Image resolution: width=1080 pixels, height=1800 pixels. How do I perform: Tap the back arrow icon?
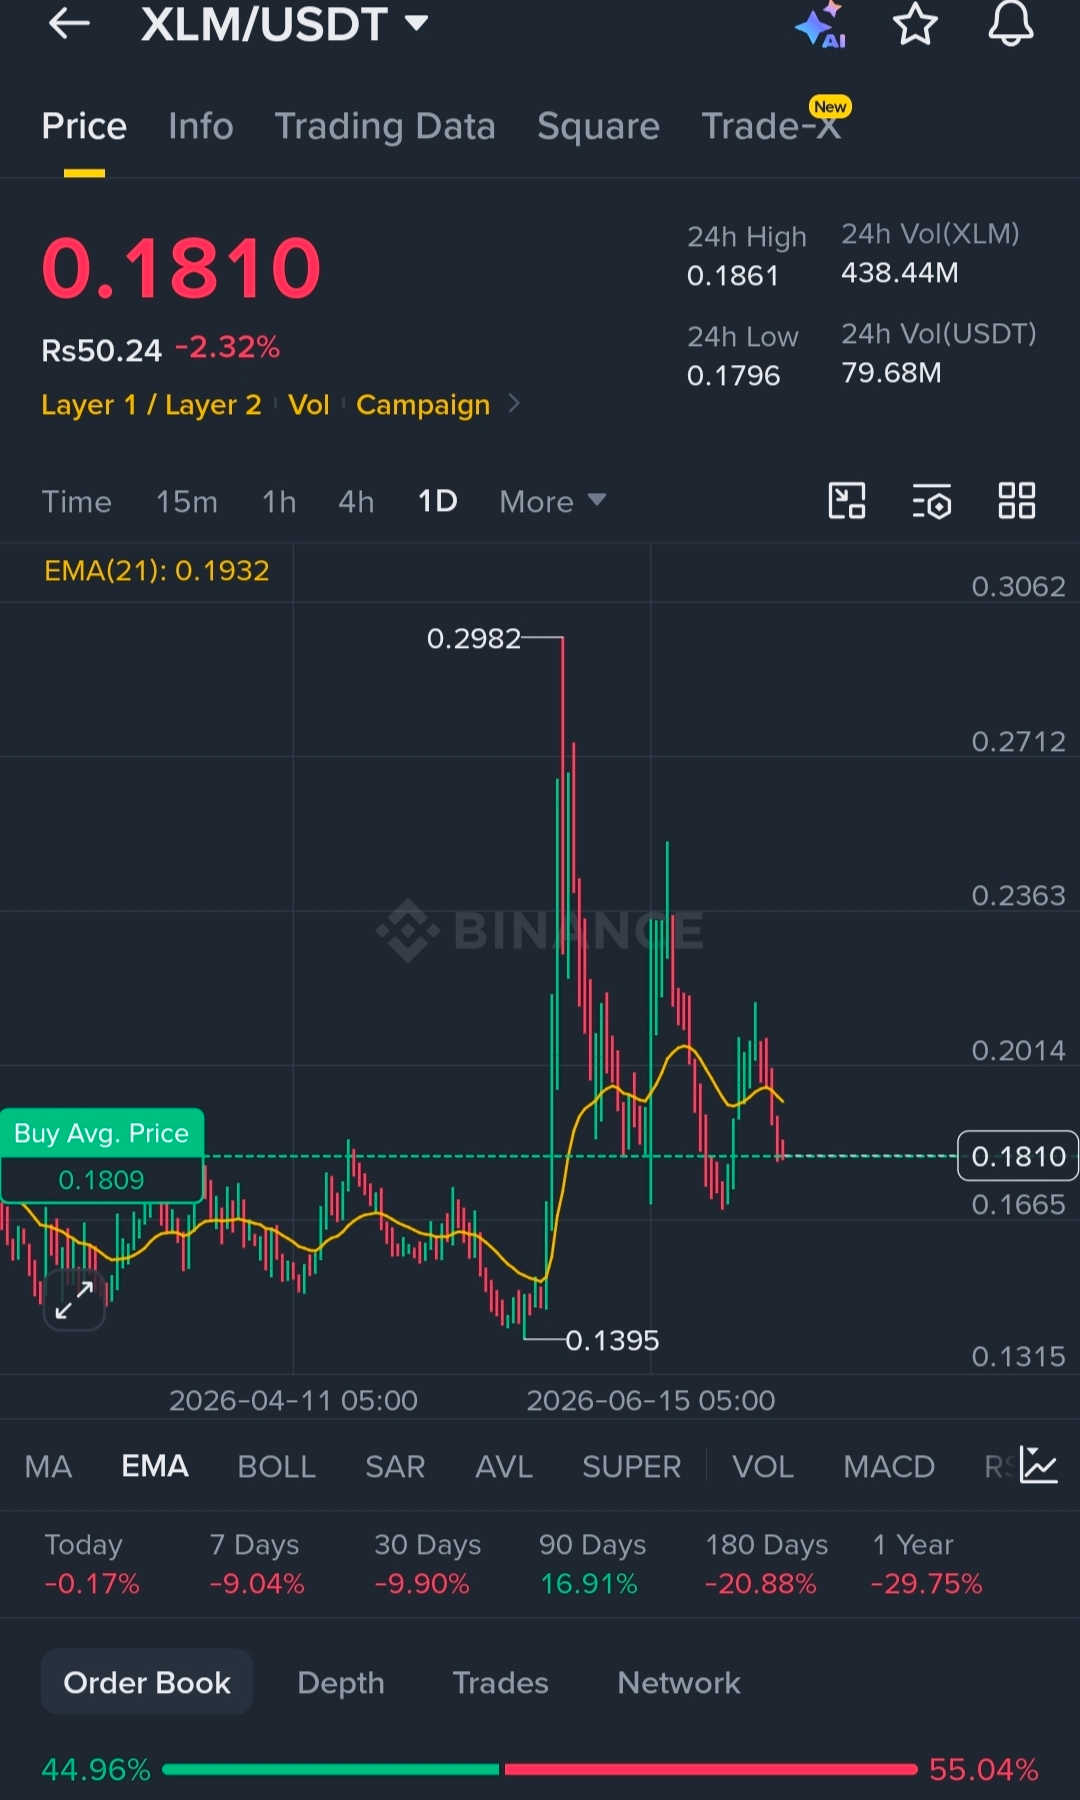[69, 23]
